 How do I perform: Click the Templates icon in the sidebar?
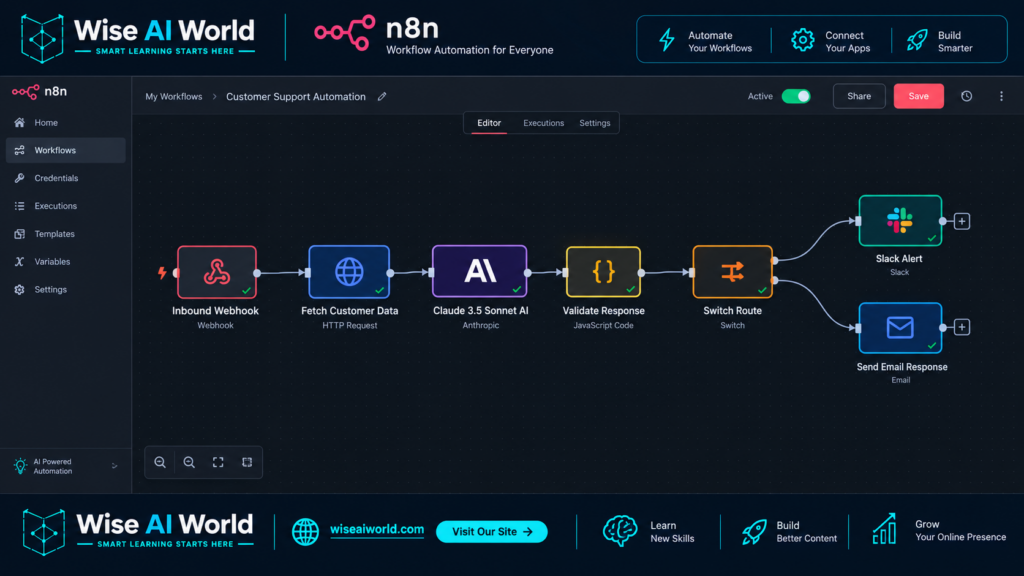20,234
